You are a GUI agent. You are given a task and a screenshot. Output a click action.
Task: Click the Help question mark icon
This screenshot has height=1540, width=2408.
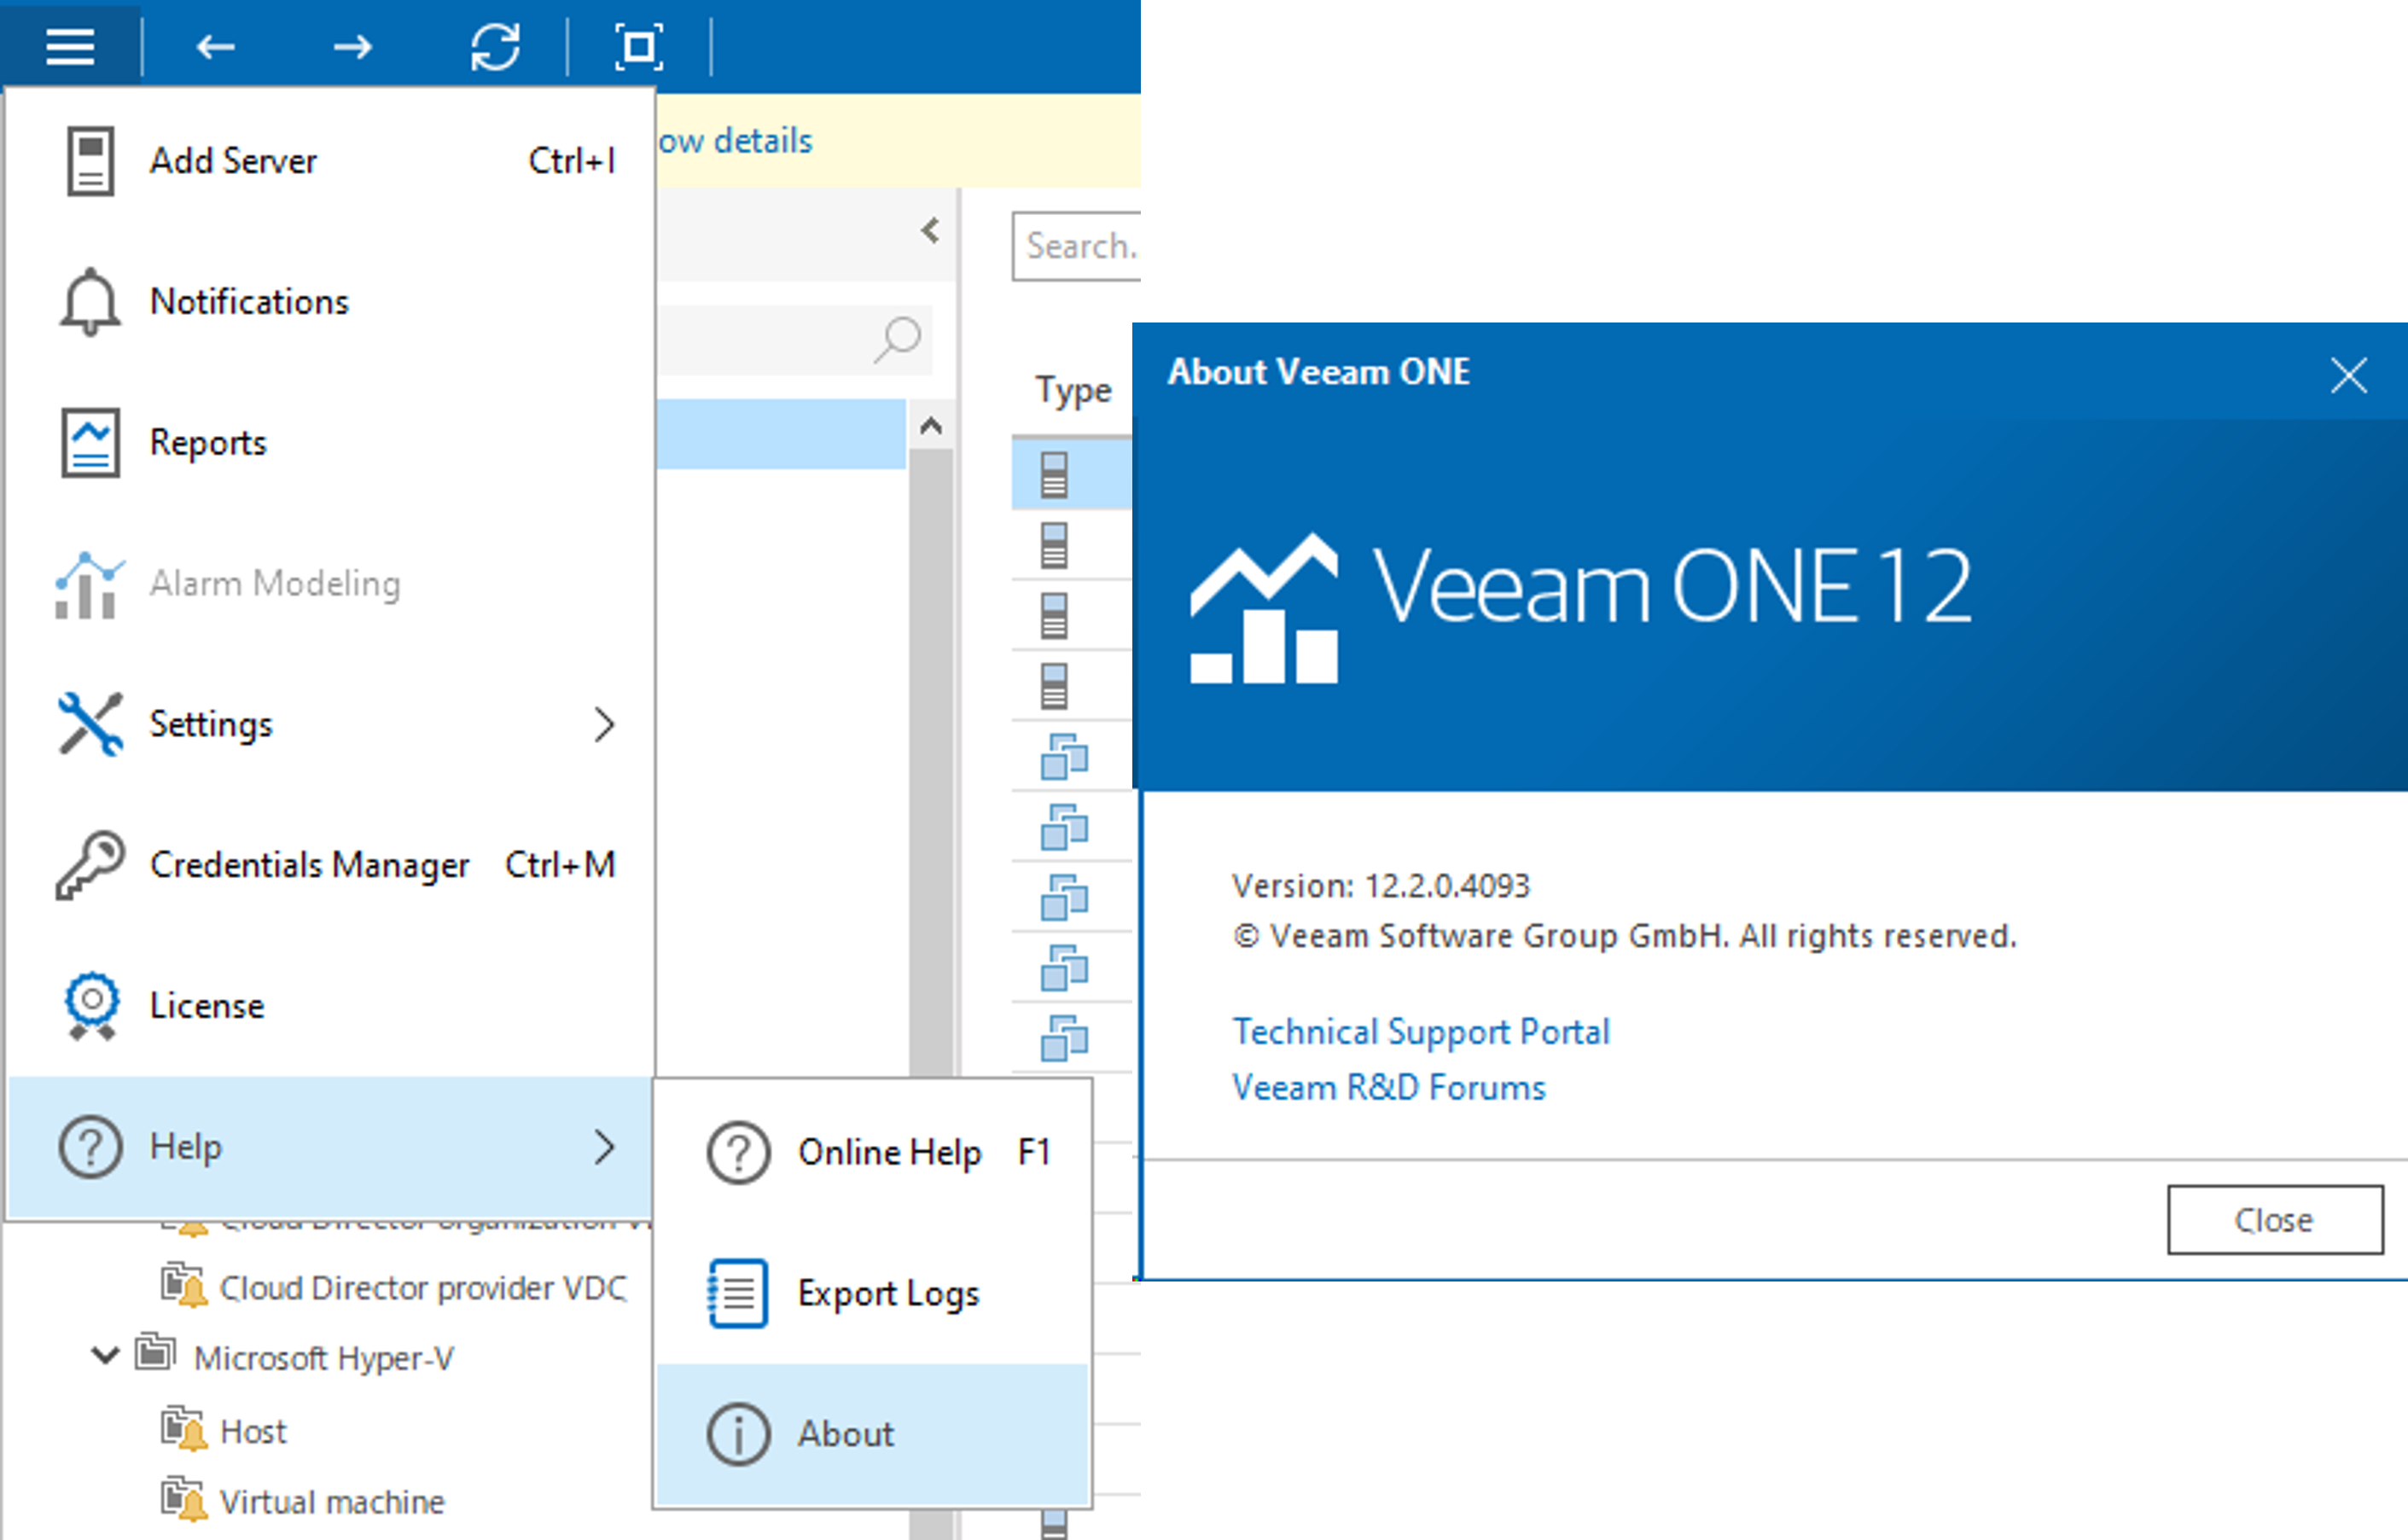(90, 1146)
